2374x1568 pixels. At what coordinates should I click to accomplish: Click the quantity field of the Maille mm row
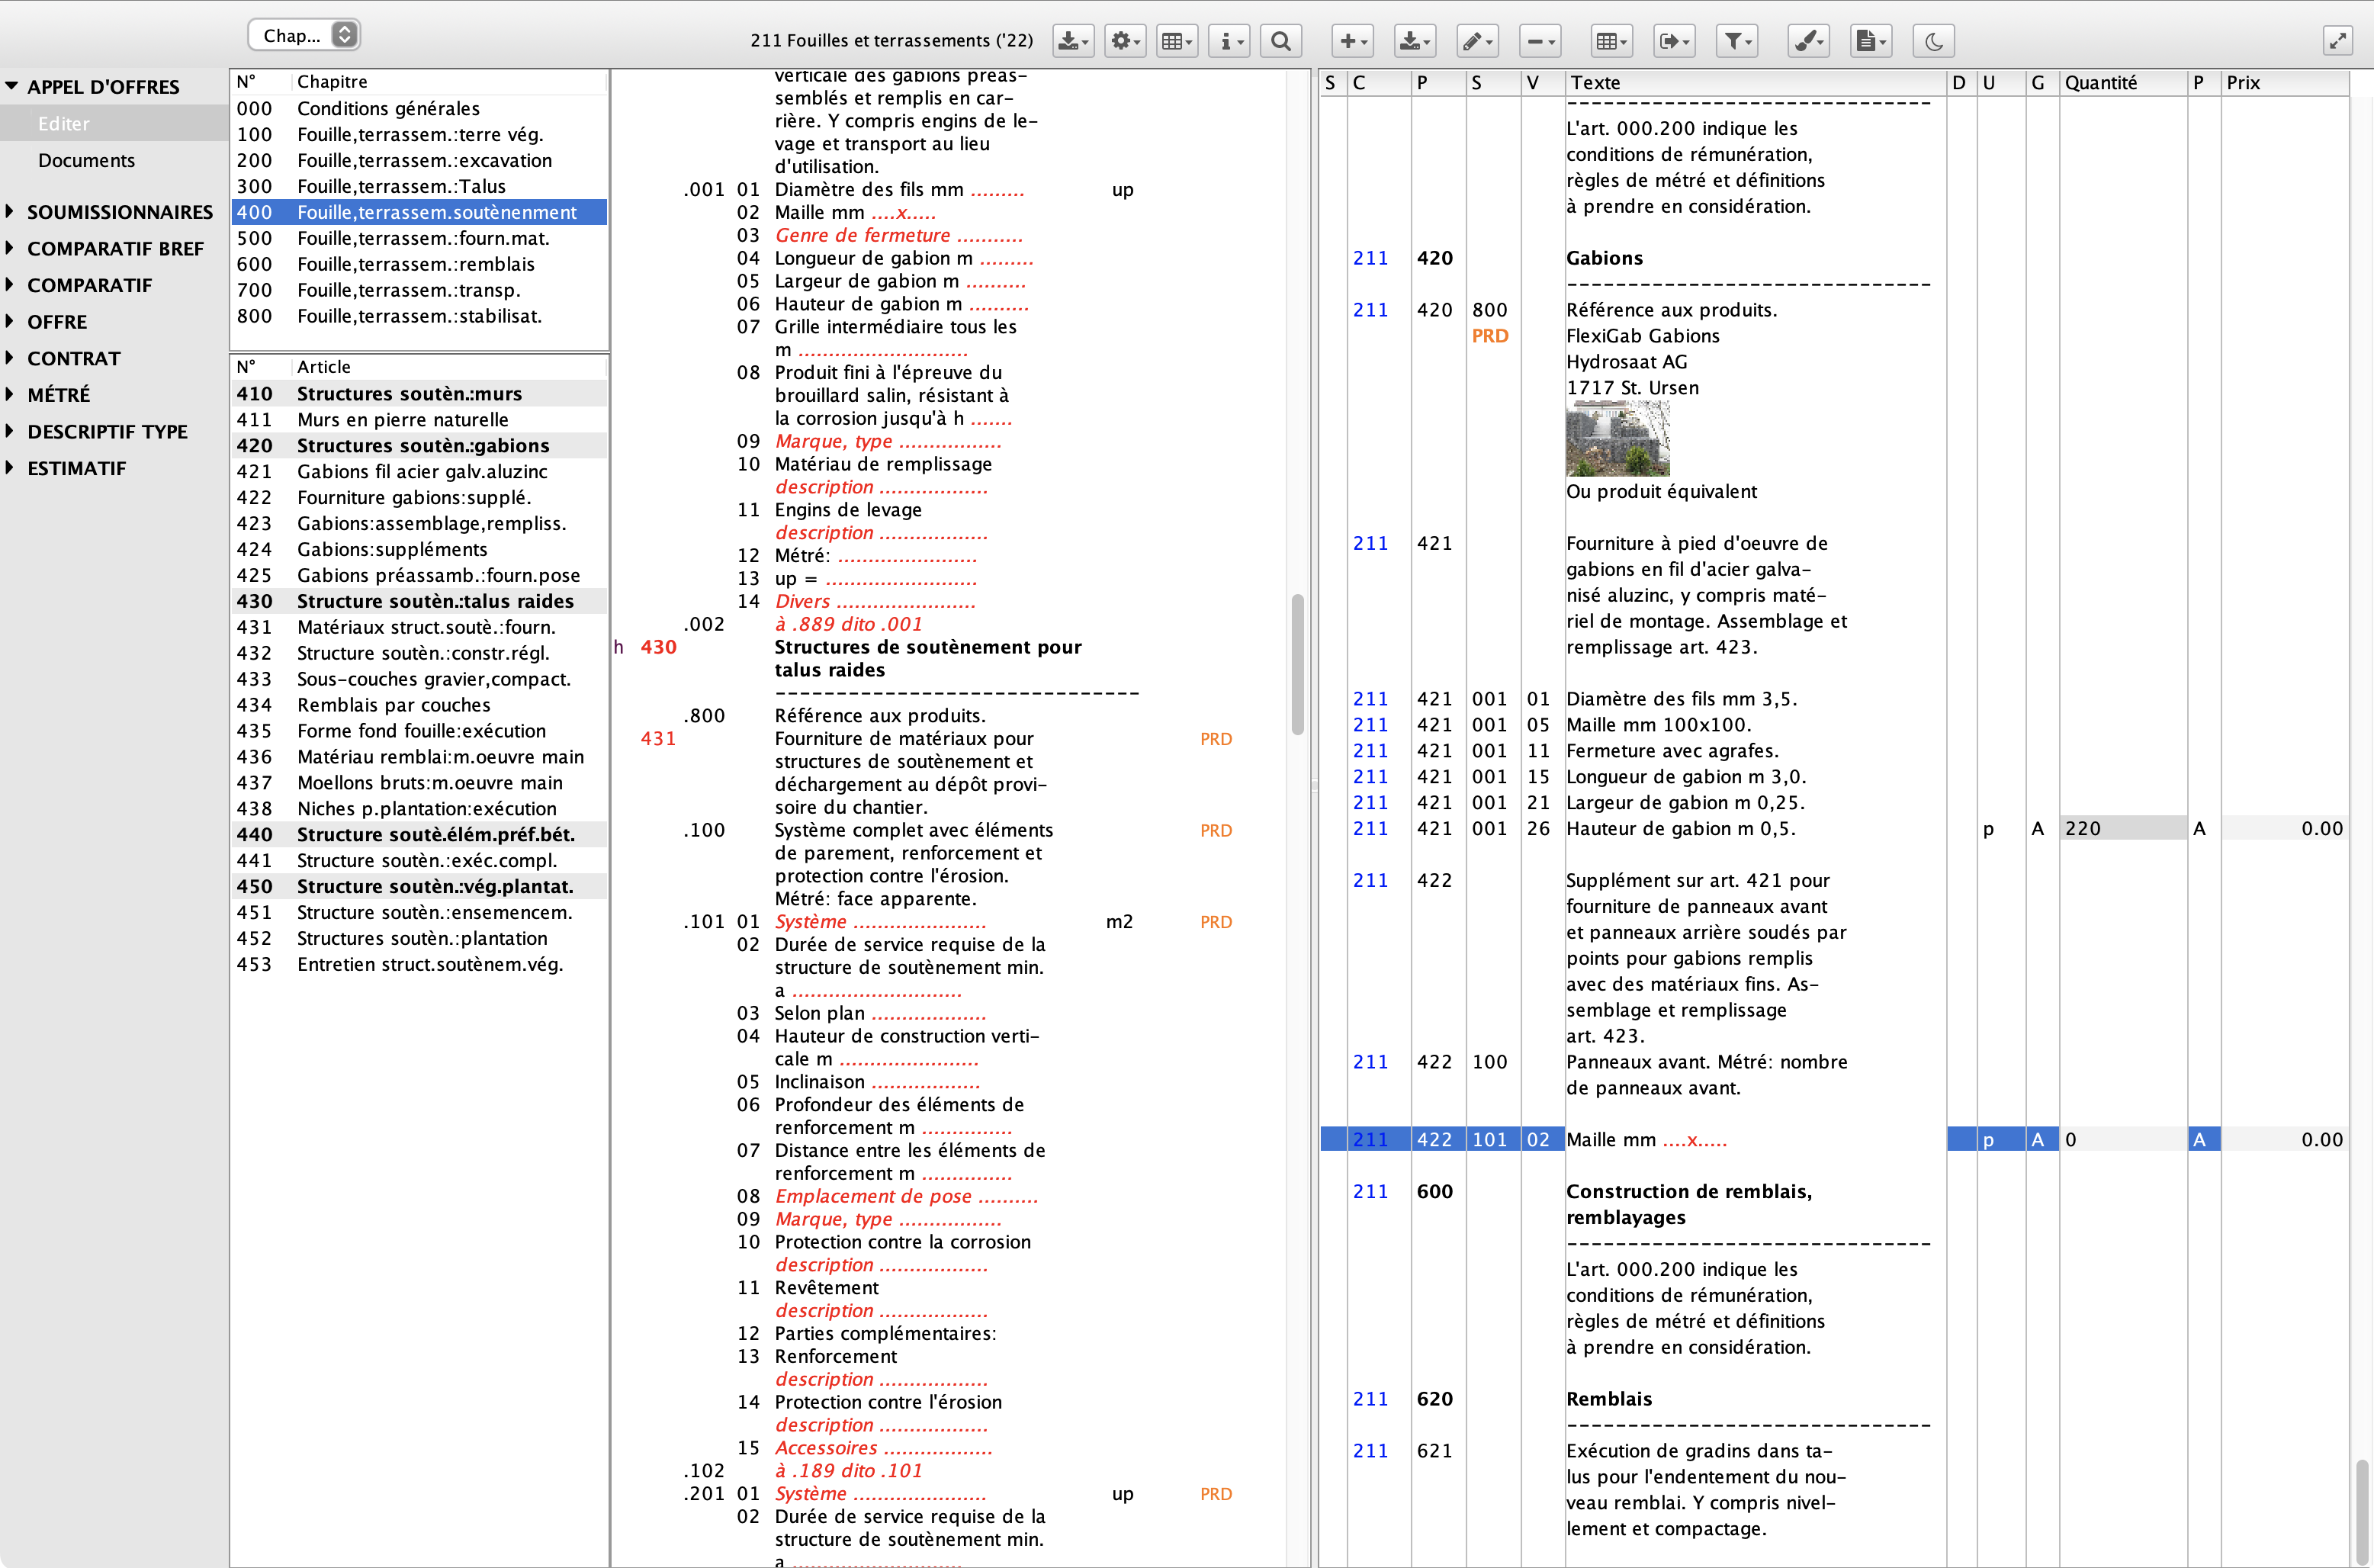(x=2122, y=1139)
